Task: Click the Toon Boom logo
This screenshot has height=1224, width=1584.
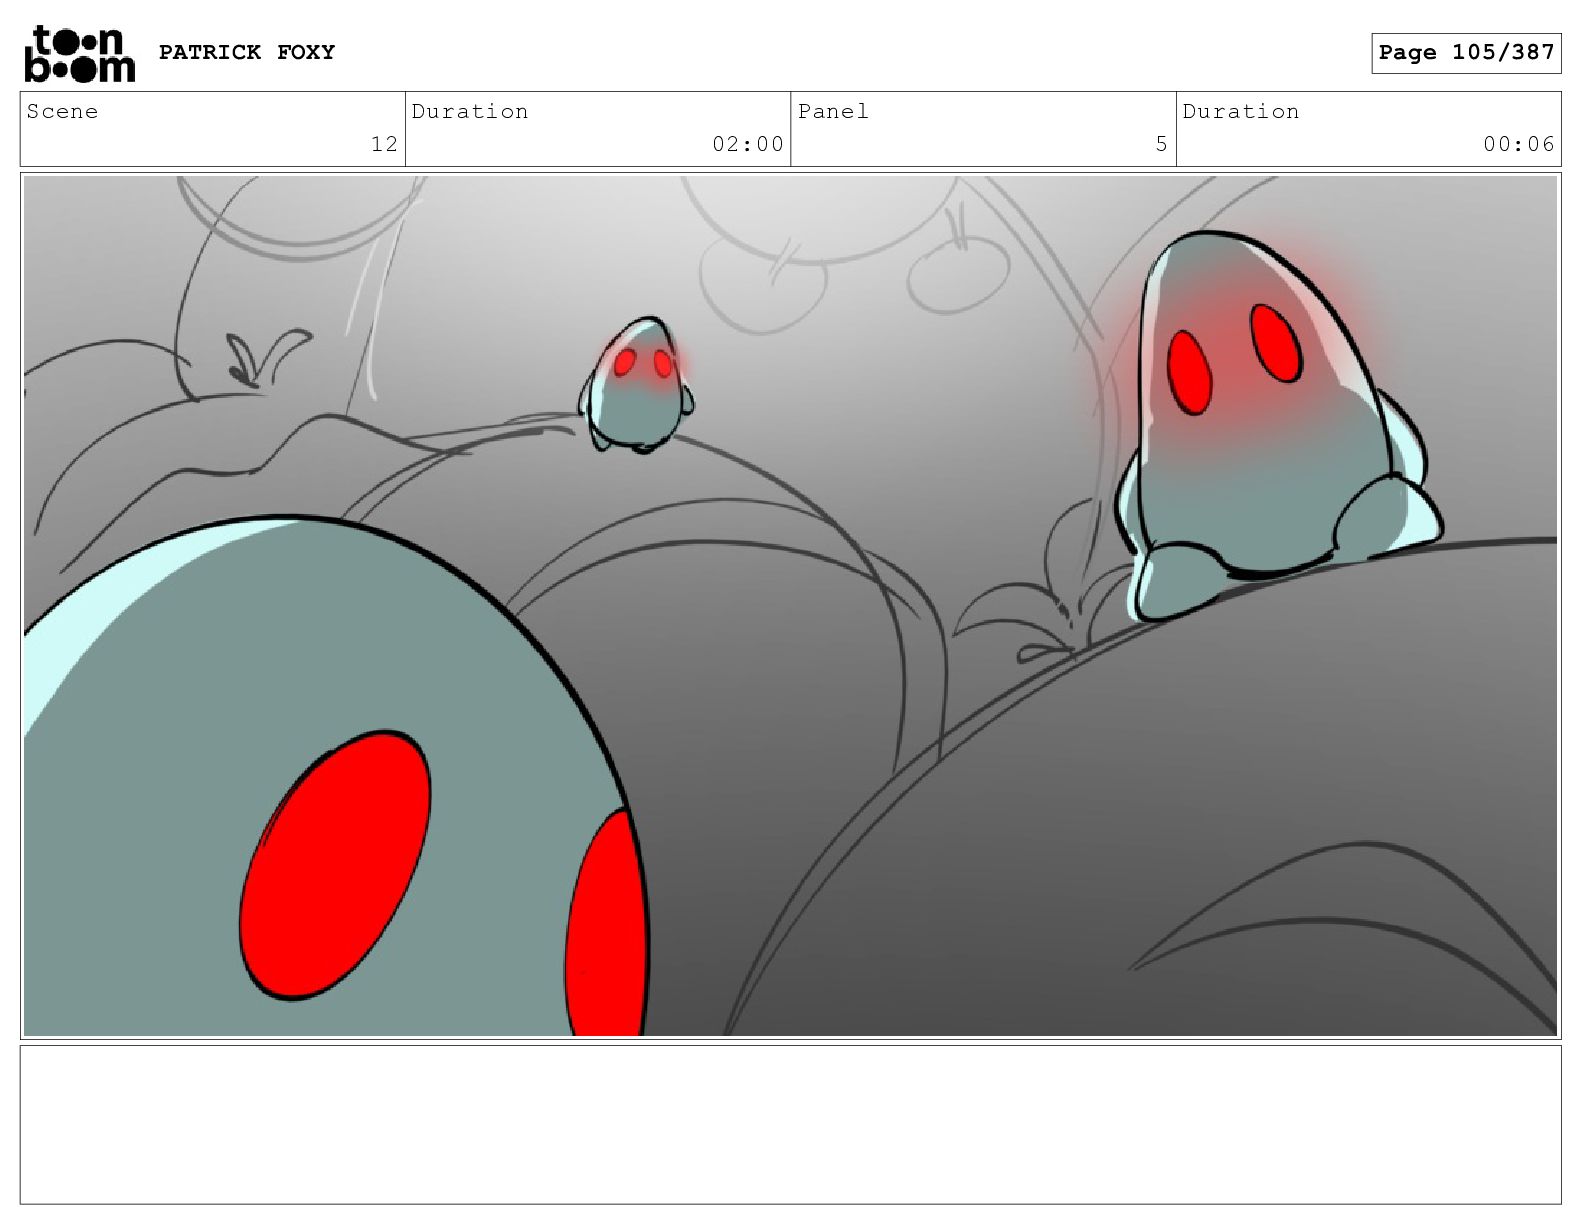Action: (79, 54)
